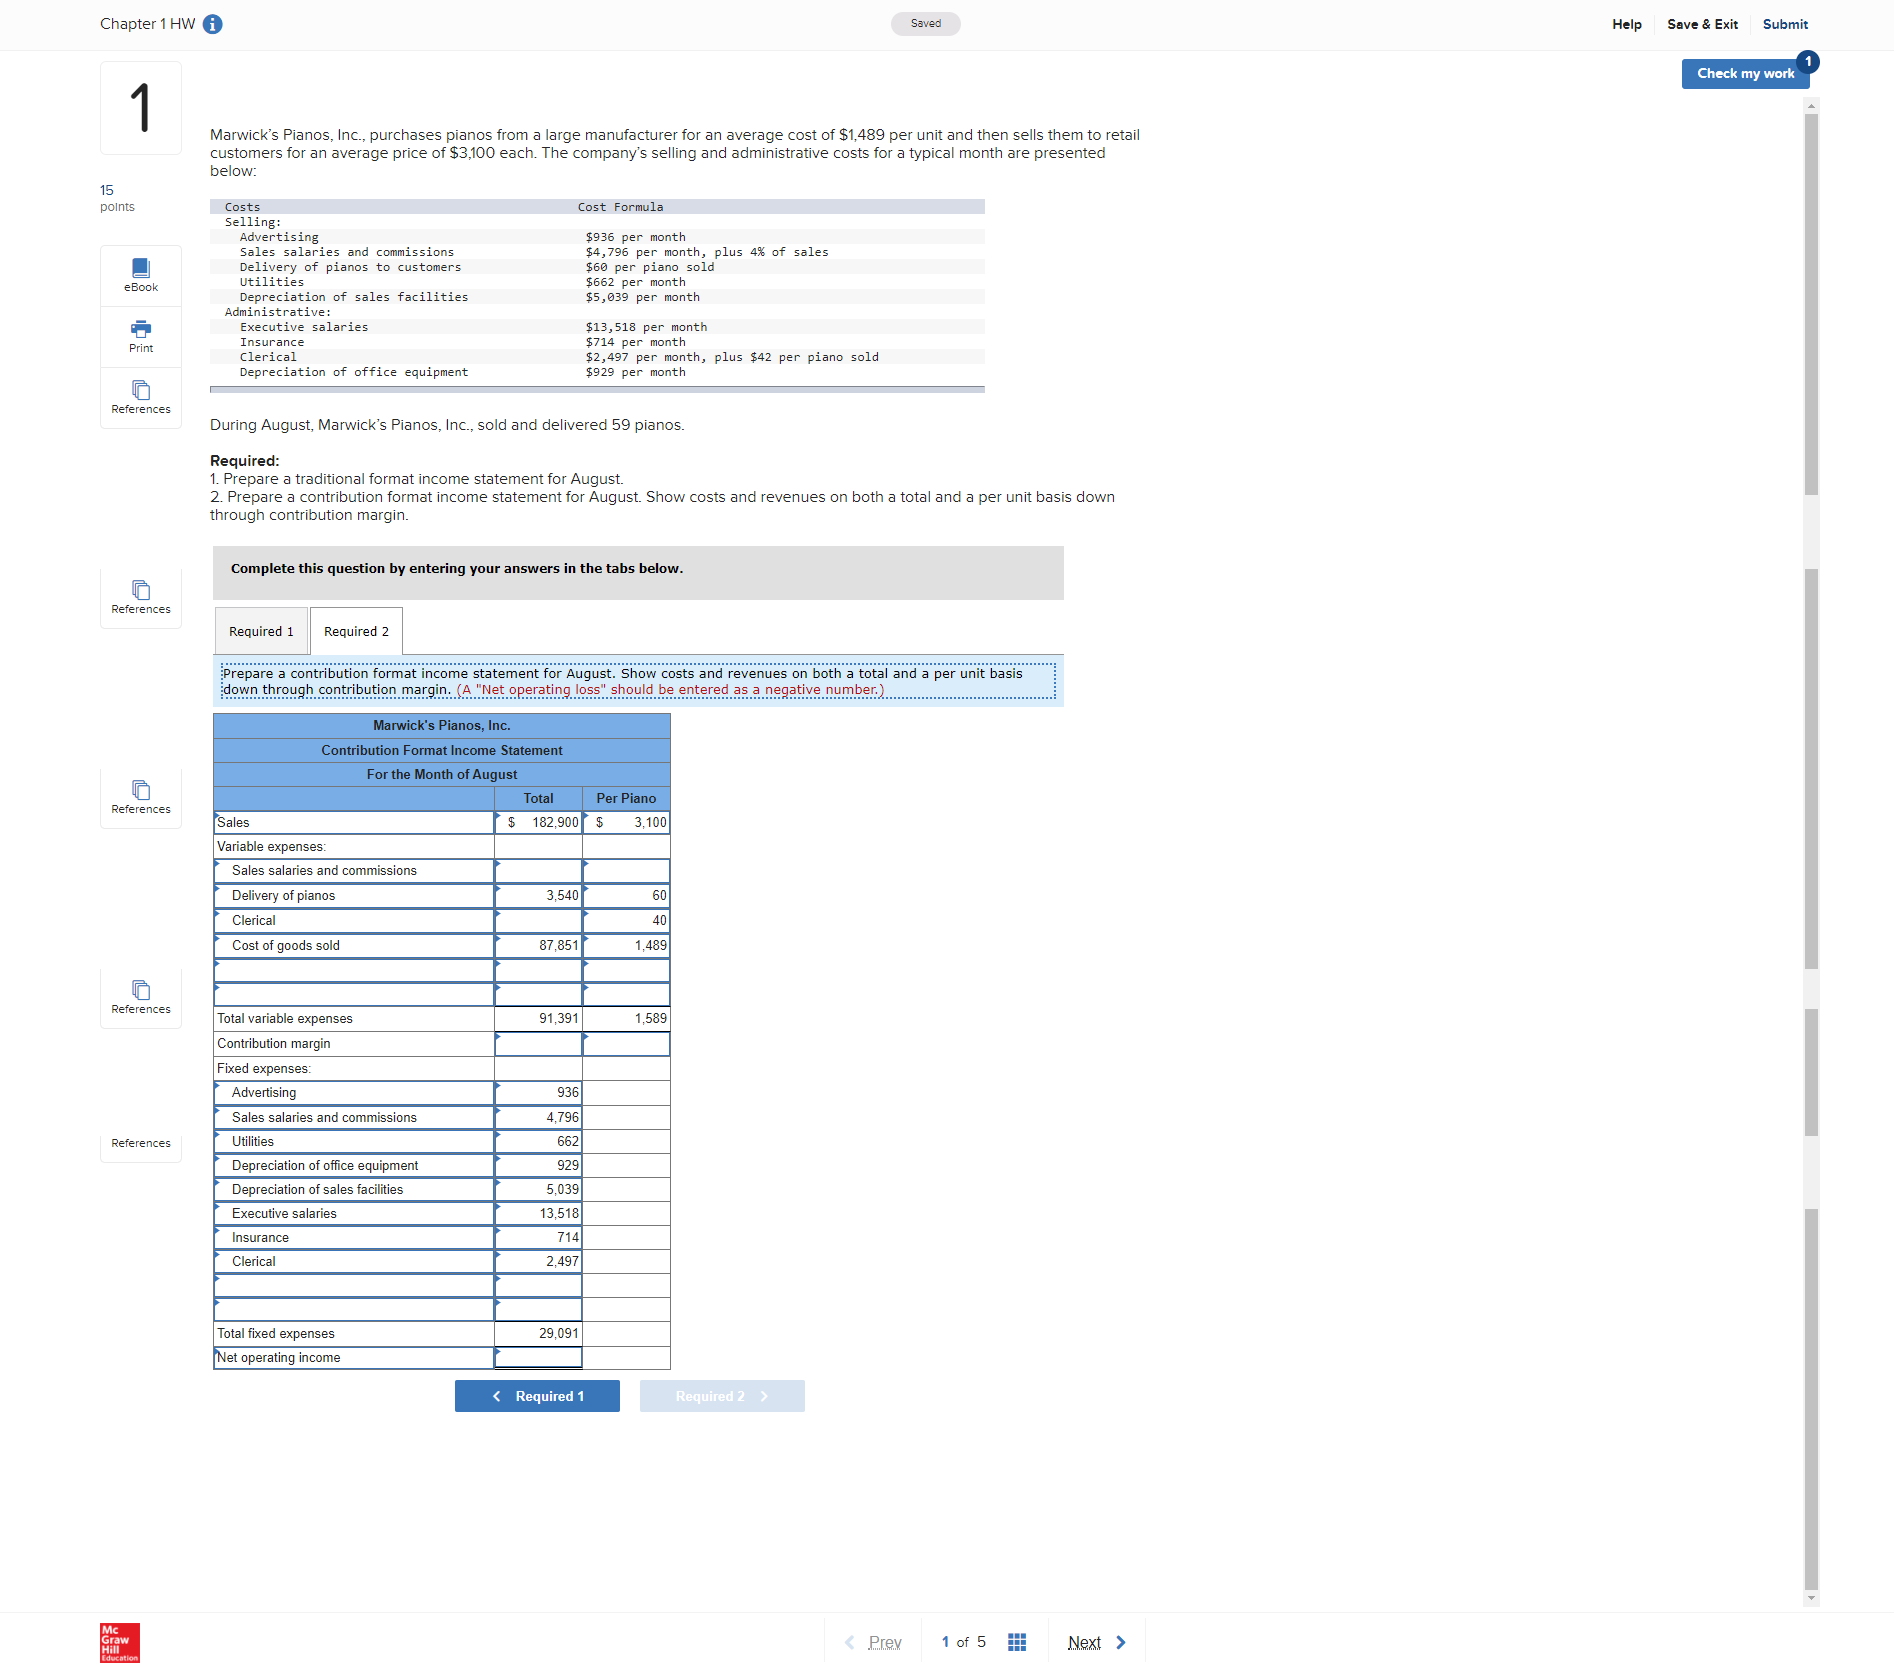
Task: Click the Check my work button
Action: point(1744,73)
